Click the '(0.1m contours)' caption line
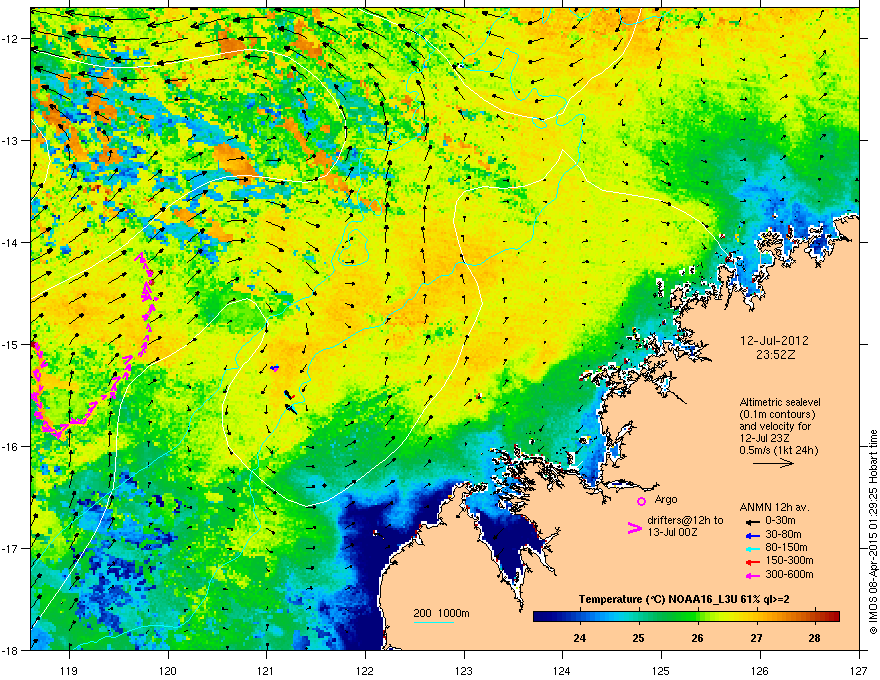880x680 pixels. click(x=777, y=415)
